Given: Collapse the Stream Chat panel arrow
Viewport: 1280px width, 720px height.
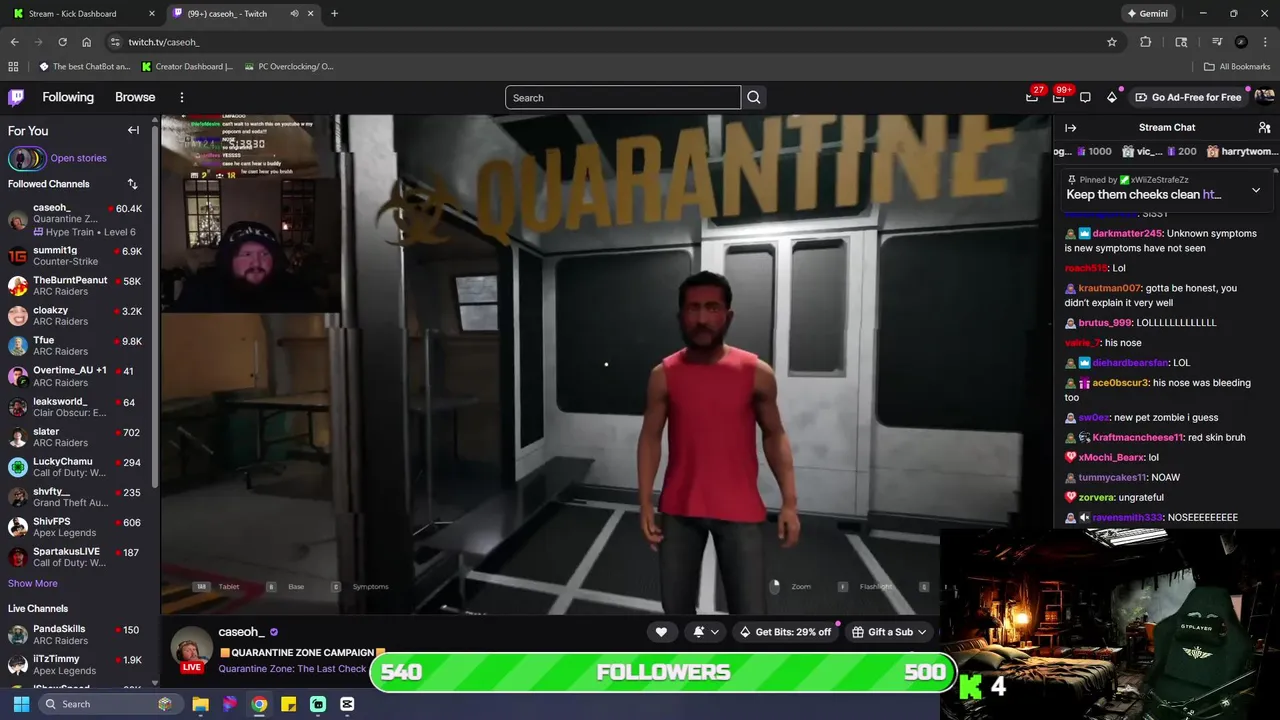Looking at the screenshot, I should (1070, 128).
